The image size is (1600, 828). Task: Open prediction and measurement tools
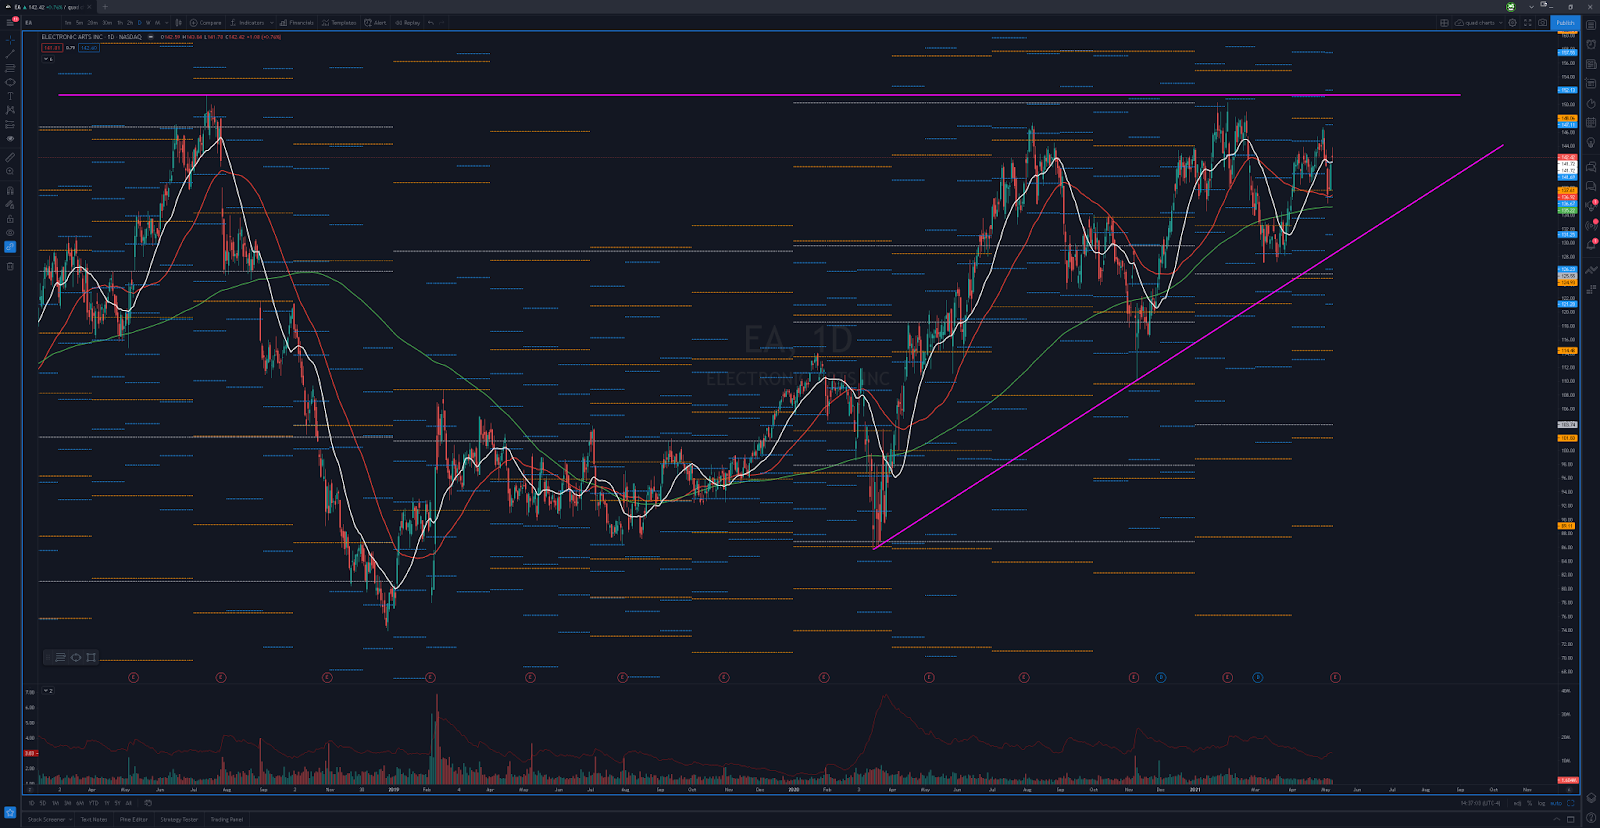tap(10, 125)
